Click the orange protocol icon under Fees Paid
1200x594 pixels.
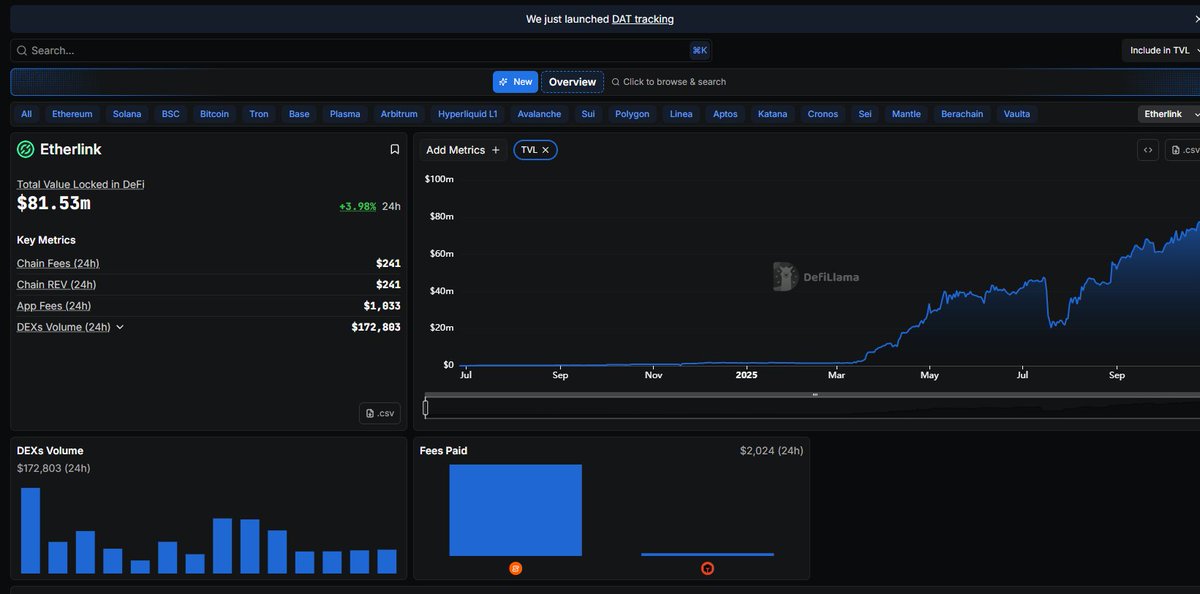[516, 568]
